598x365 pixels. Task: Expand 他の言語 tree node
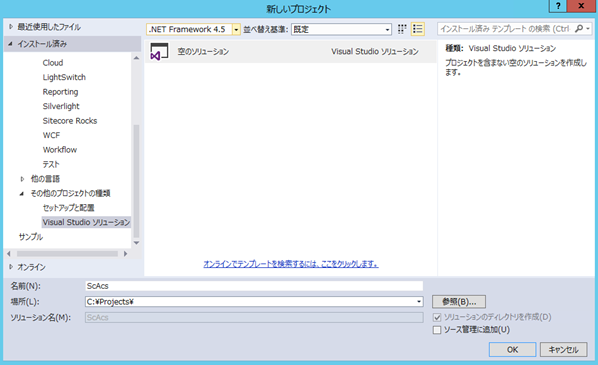(22, 179)
